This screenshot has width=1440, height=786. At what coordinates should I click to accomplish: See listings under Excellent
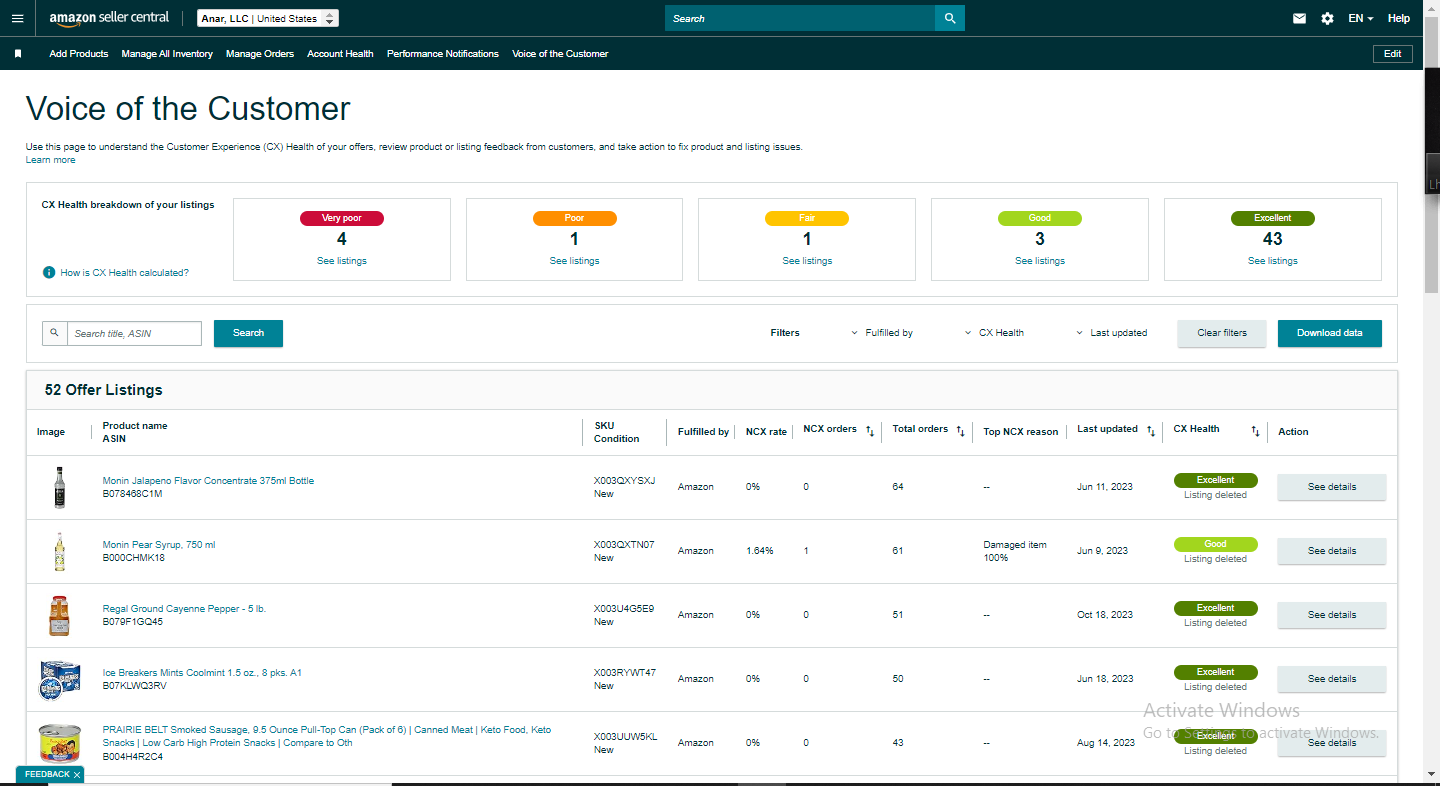(x=1273, y=261)
